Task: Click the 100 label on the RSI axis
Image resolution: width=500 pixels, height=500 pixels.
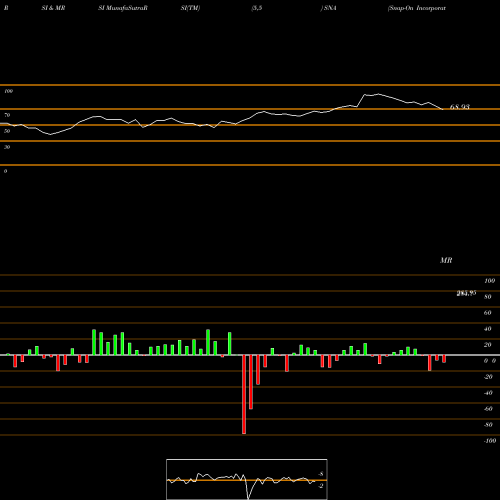Action: point(9,91)
